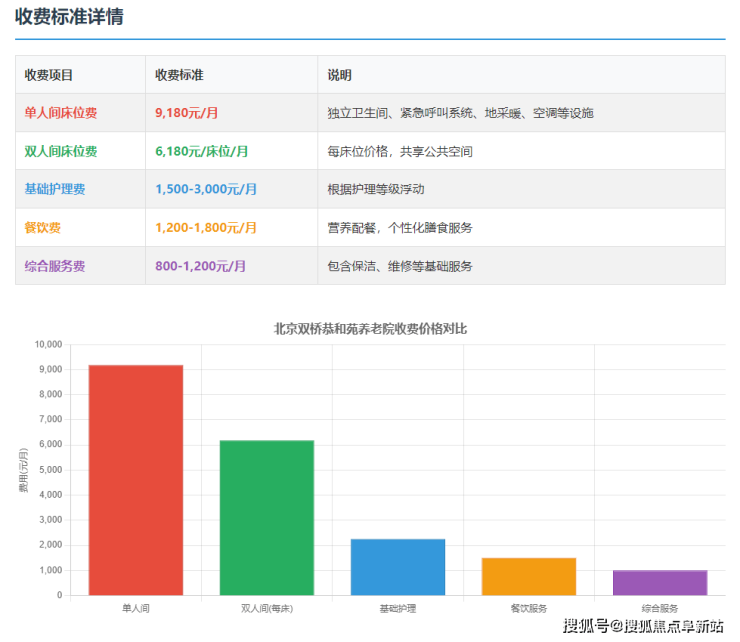The width and height of the screenshot is (740, 642).
Task: Click the red 单人间 bar in chart
Action: pos(136,480)
